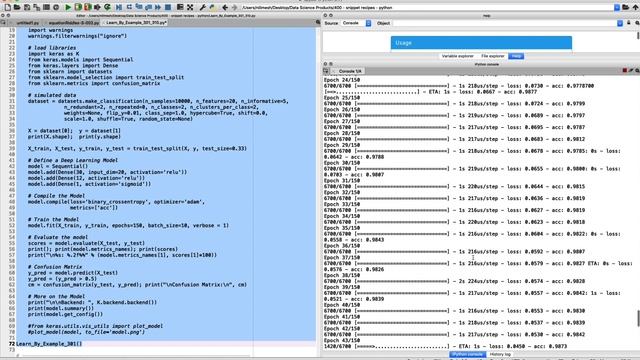Save all files icon
Screen dimensions: 640x360
pyautogui.click(x=37, y=7)
